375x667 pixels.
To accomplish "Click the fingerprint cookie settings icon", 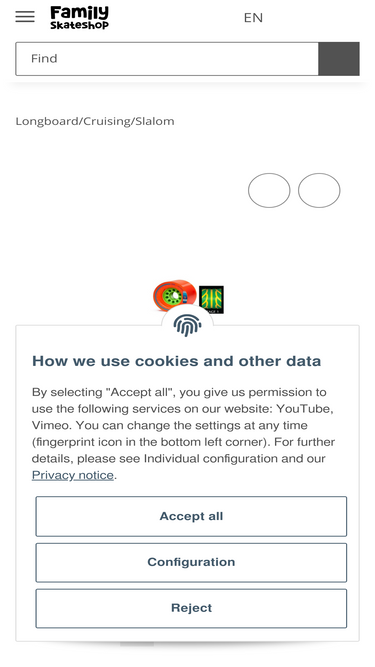I will [188, 326].
